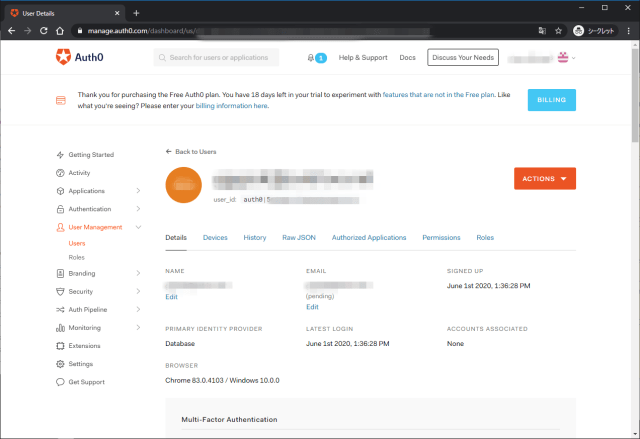This screenshot has width=640, height=439.
Task: Click the translate page icon
Action: click(x=542, y=31)
